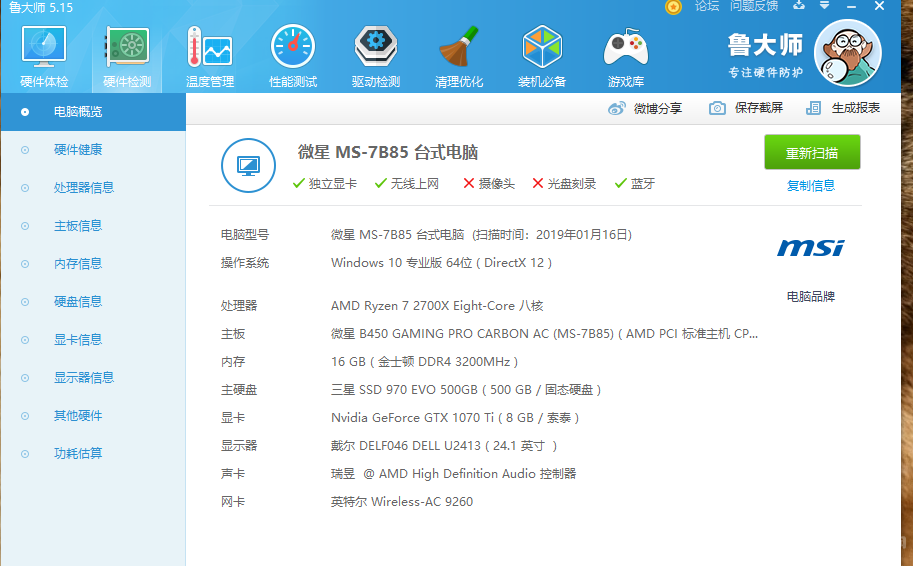
Task: Select 硬件健康 in the sidebar
Action: (93, 150)
